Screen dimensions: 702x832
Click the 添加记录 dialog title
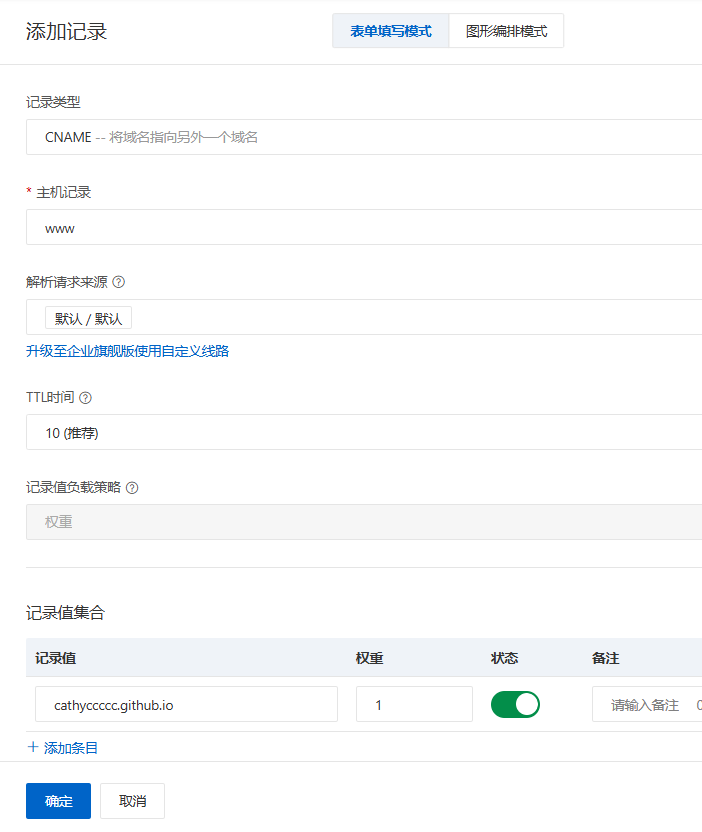pyautogui.click(x=66, y=31)
